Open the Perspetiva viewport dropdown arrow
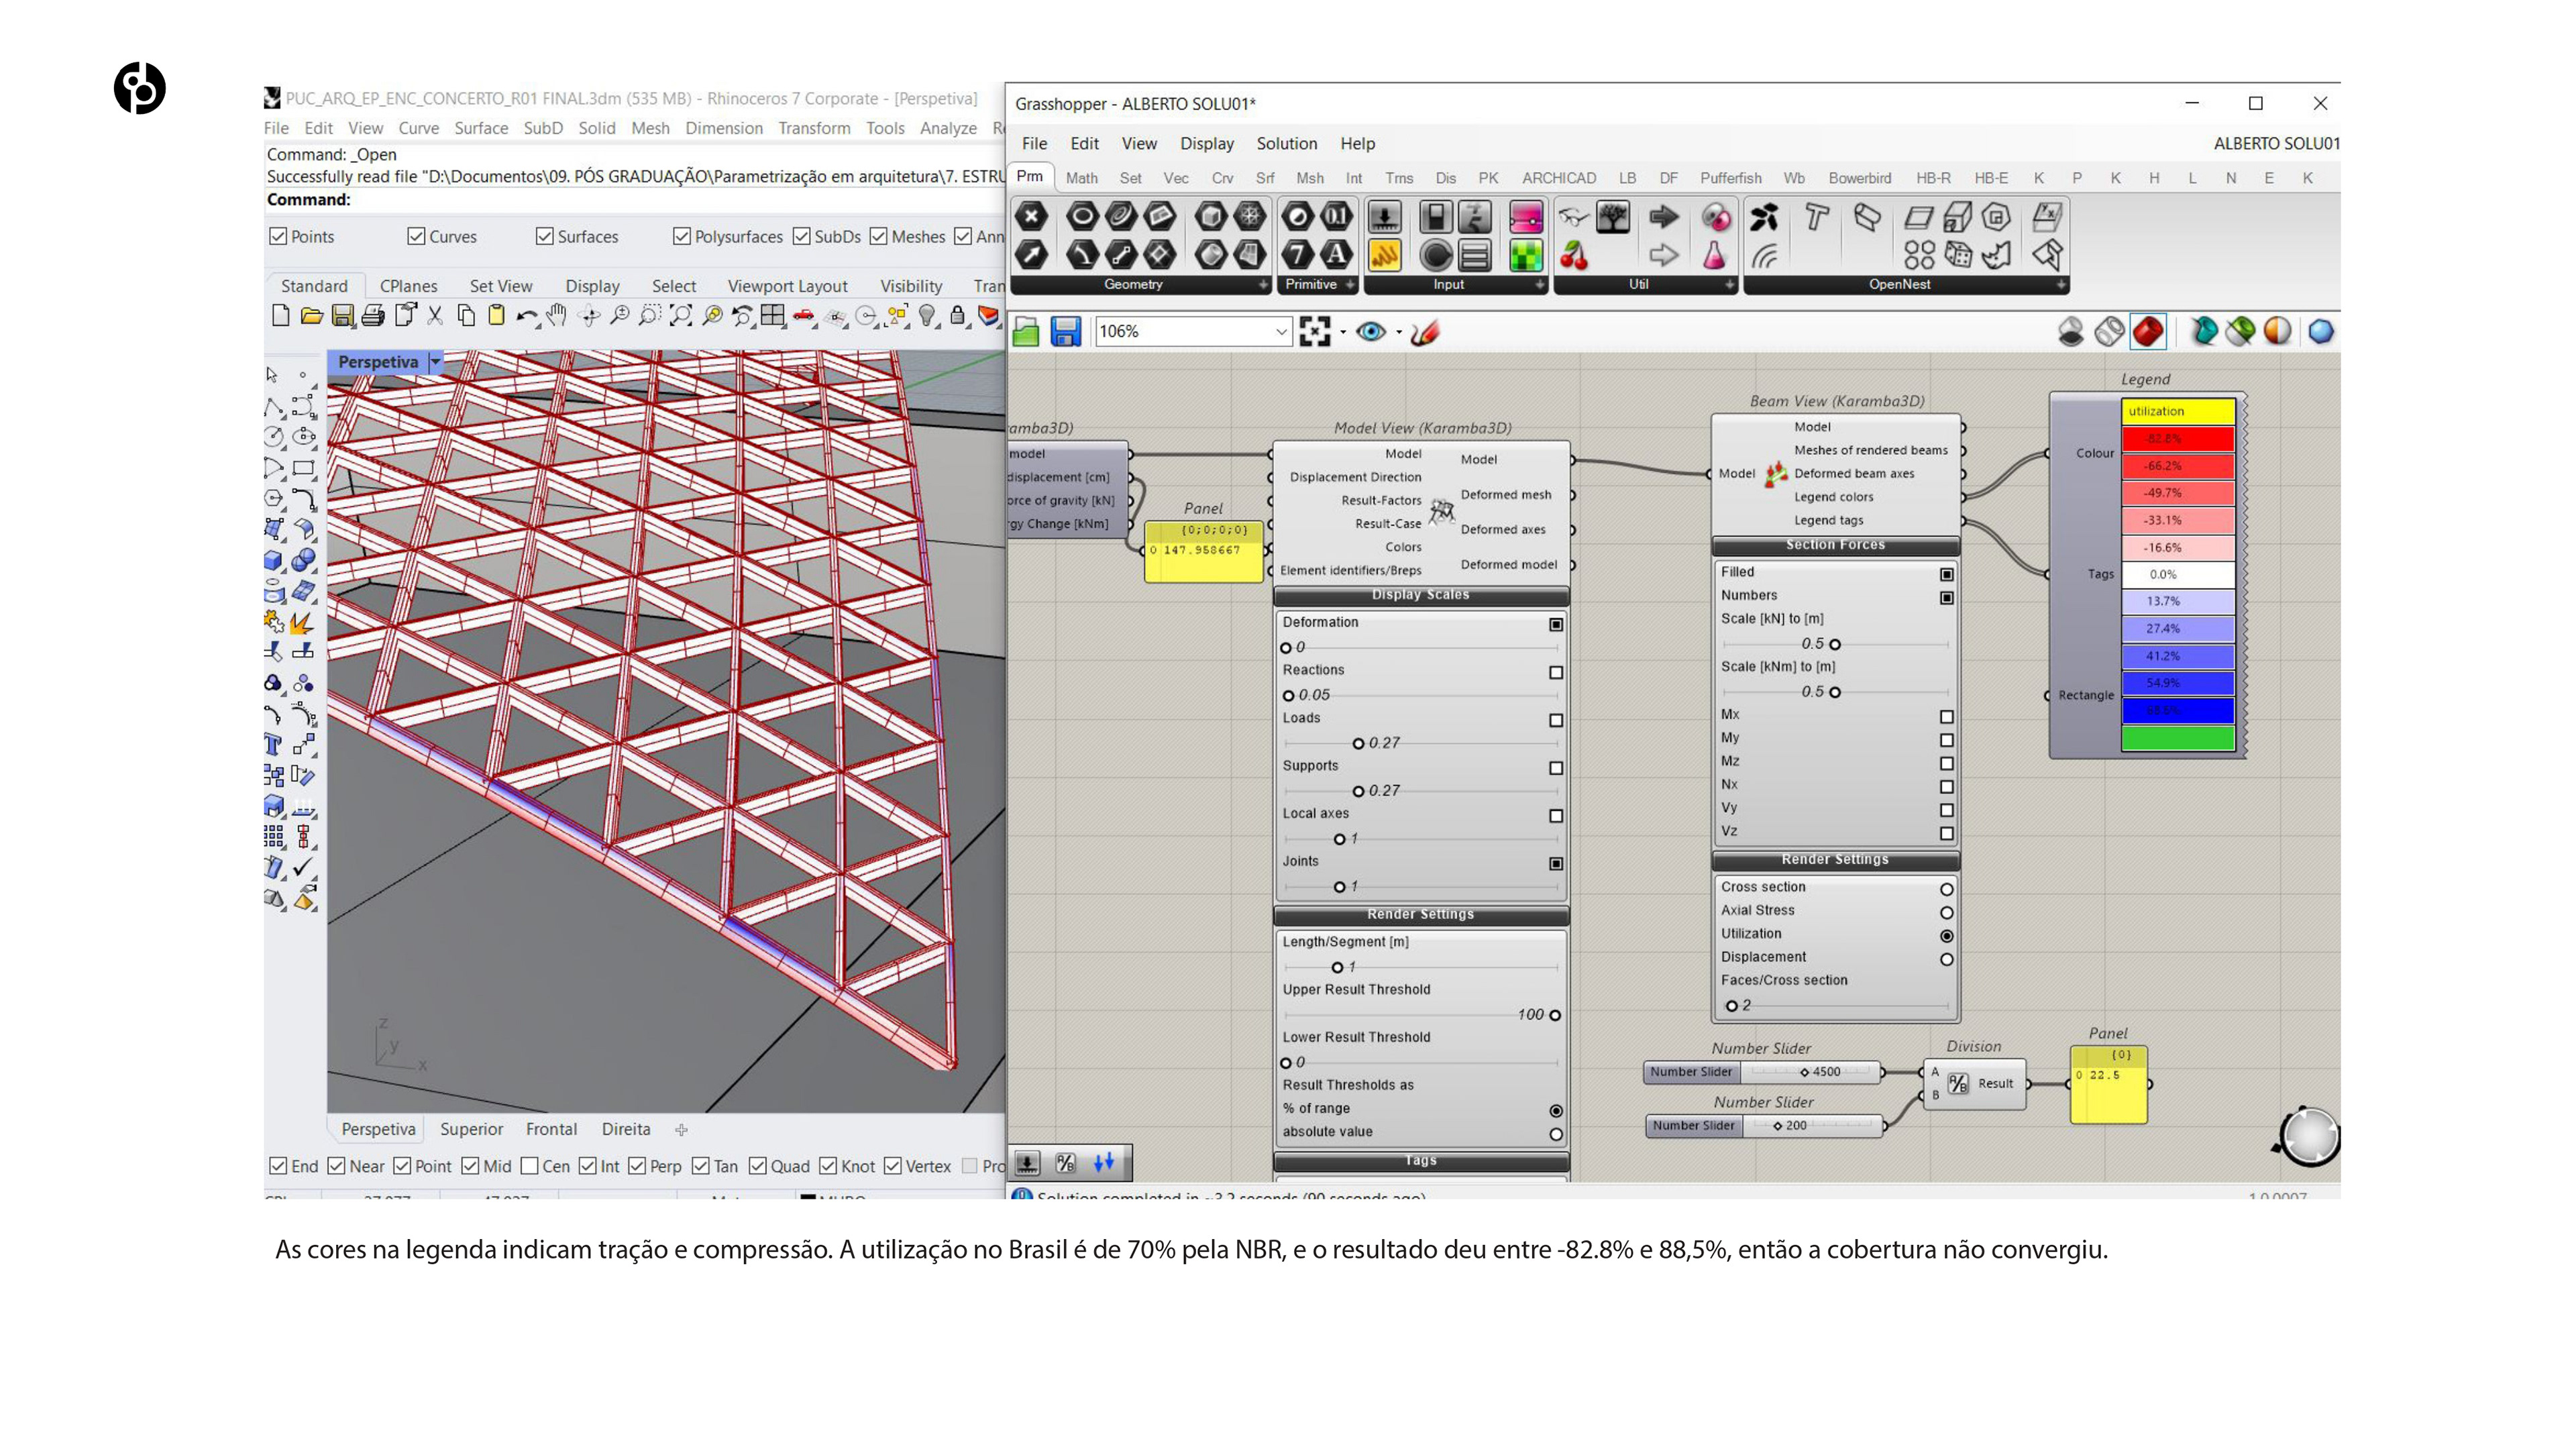Viewport: 2576px width, 1449px height. [x=436, y=362]
